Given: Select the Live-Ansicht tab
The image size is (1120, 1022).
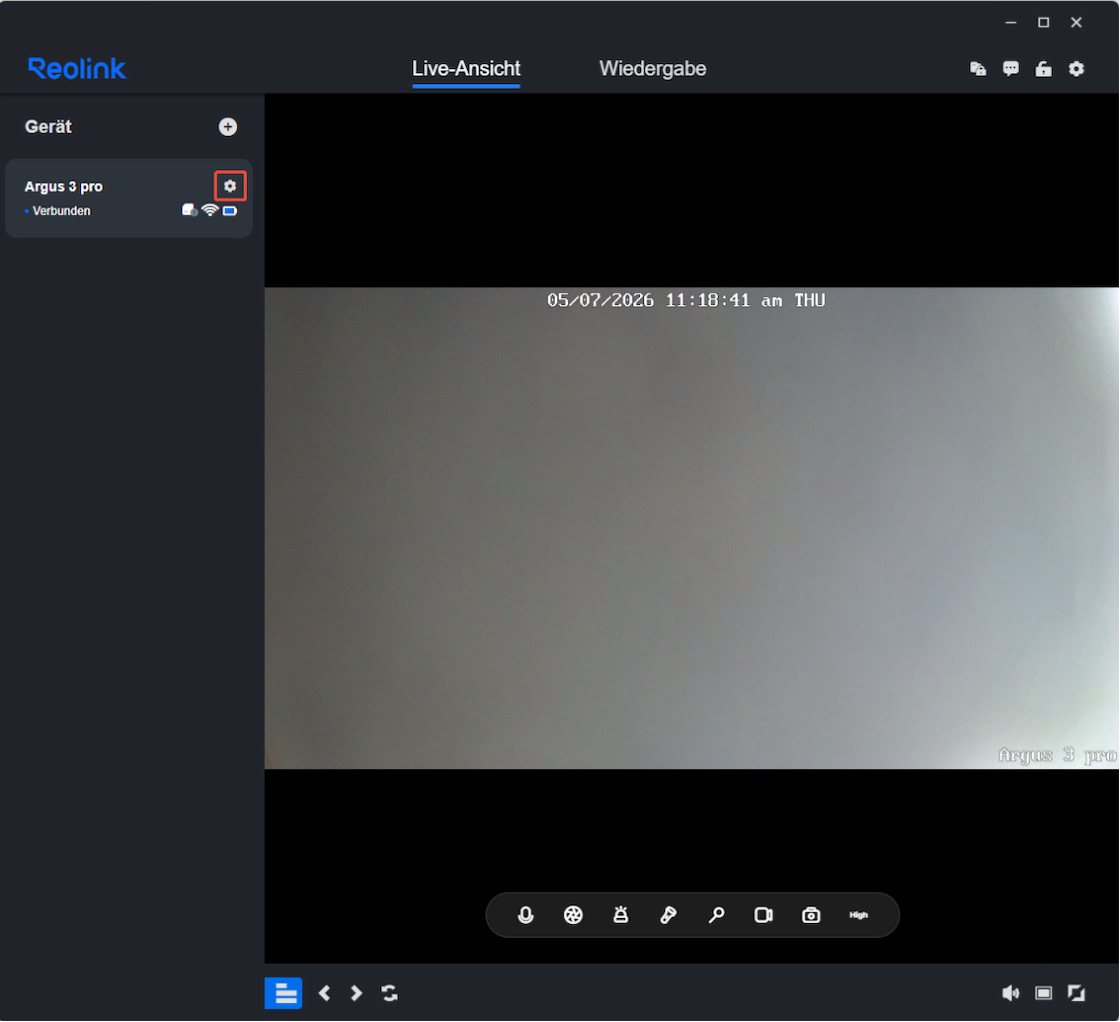Looking at the screenshot, I should coord(466,69).
